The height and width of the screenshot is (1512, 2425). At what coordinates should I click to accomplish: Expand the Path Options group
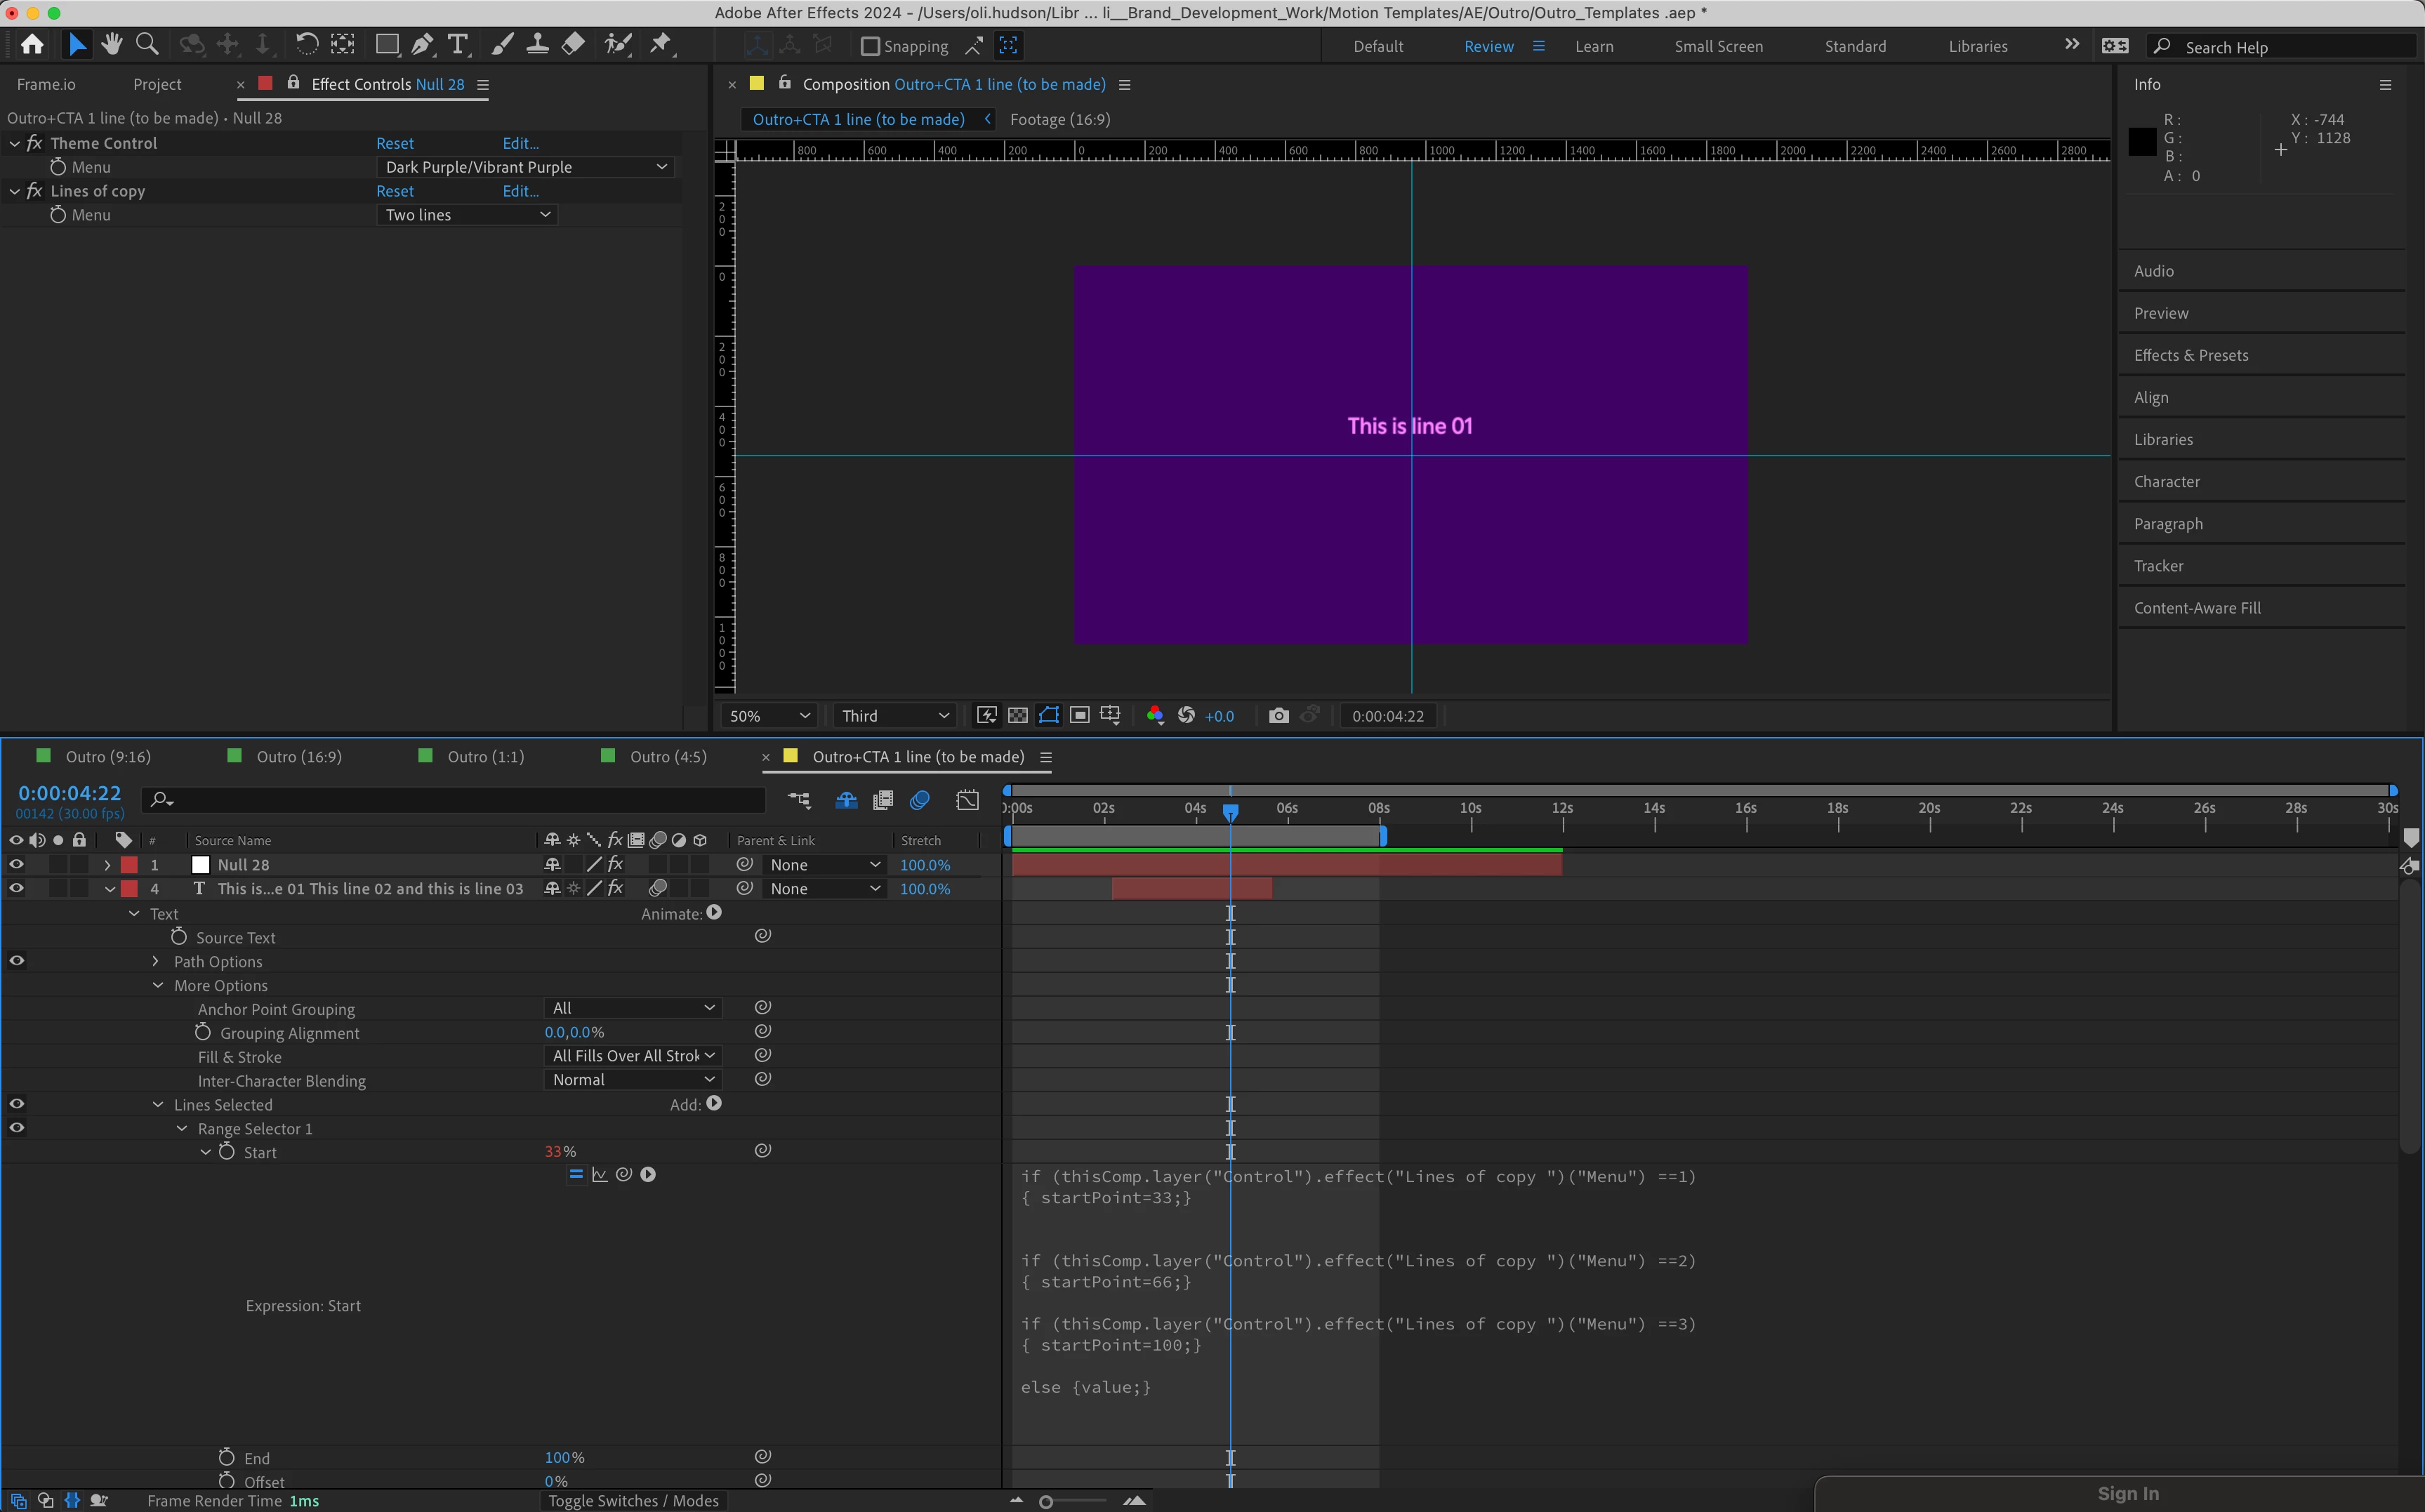click(155, 961)
